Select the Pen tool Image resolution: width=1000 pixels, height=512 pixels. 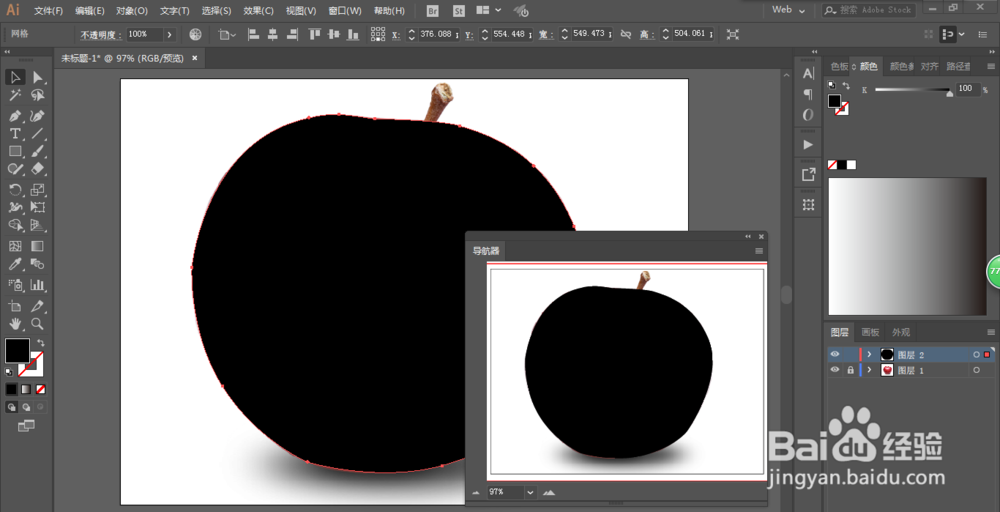click(x=15, y=116)
